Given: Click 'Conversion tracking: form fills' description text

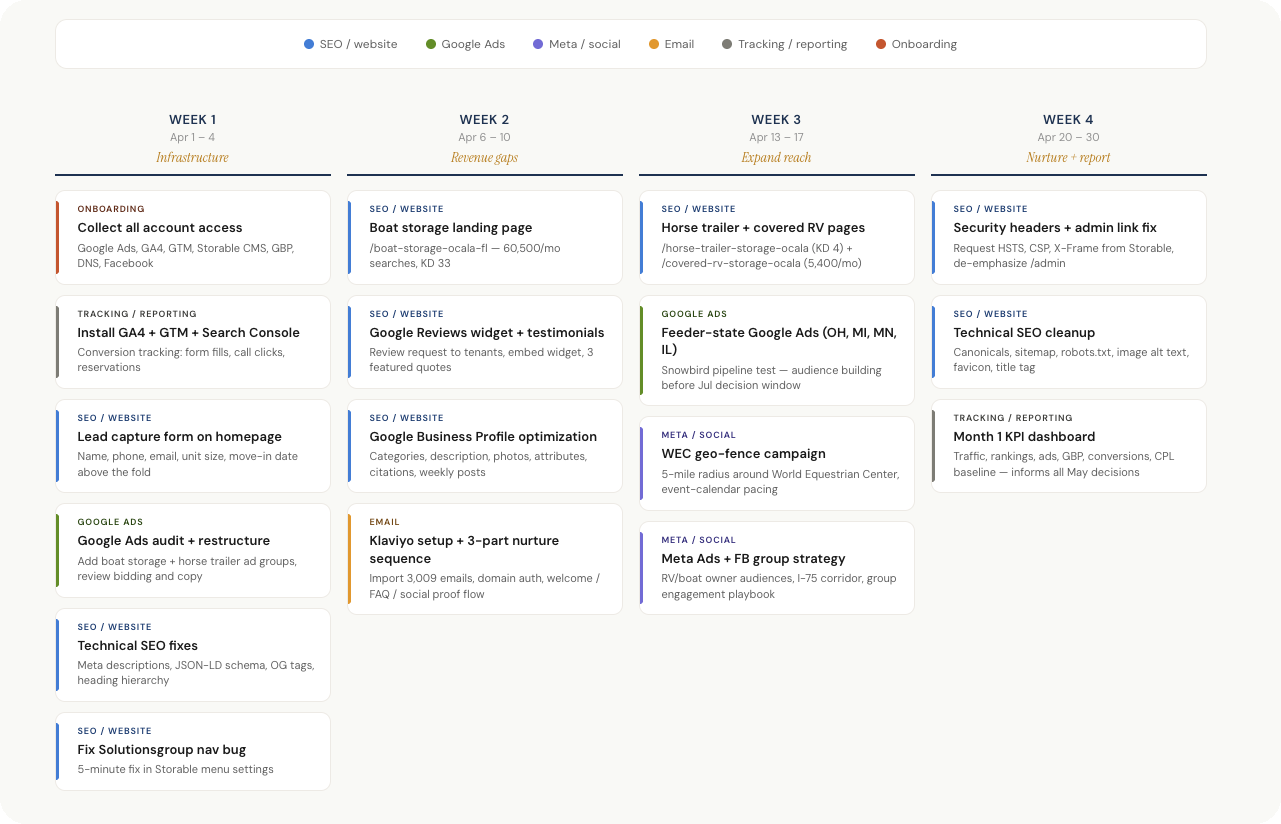Looking at the screenshot, I should coord(181,360).
